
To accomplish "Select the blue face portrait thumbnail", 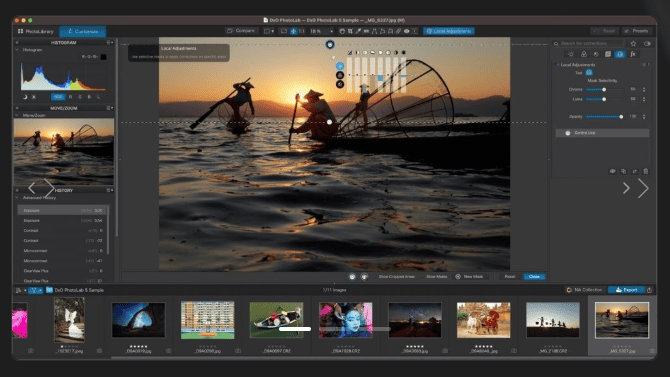I will [x=346, y=320].
